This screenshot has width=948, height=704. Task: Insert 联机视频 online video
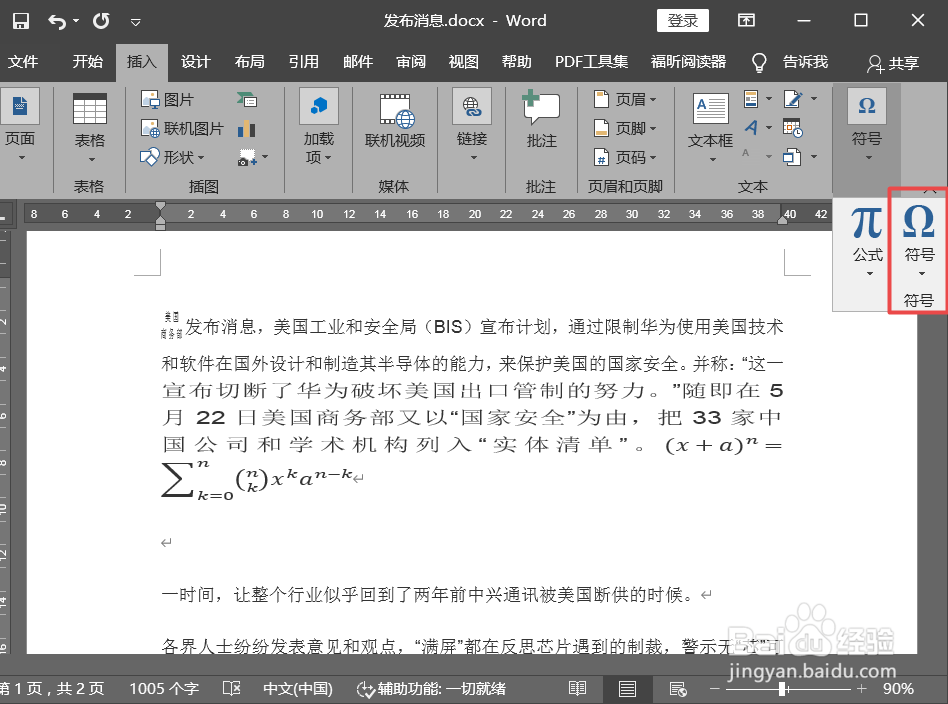(395, 120)
